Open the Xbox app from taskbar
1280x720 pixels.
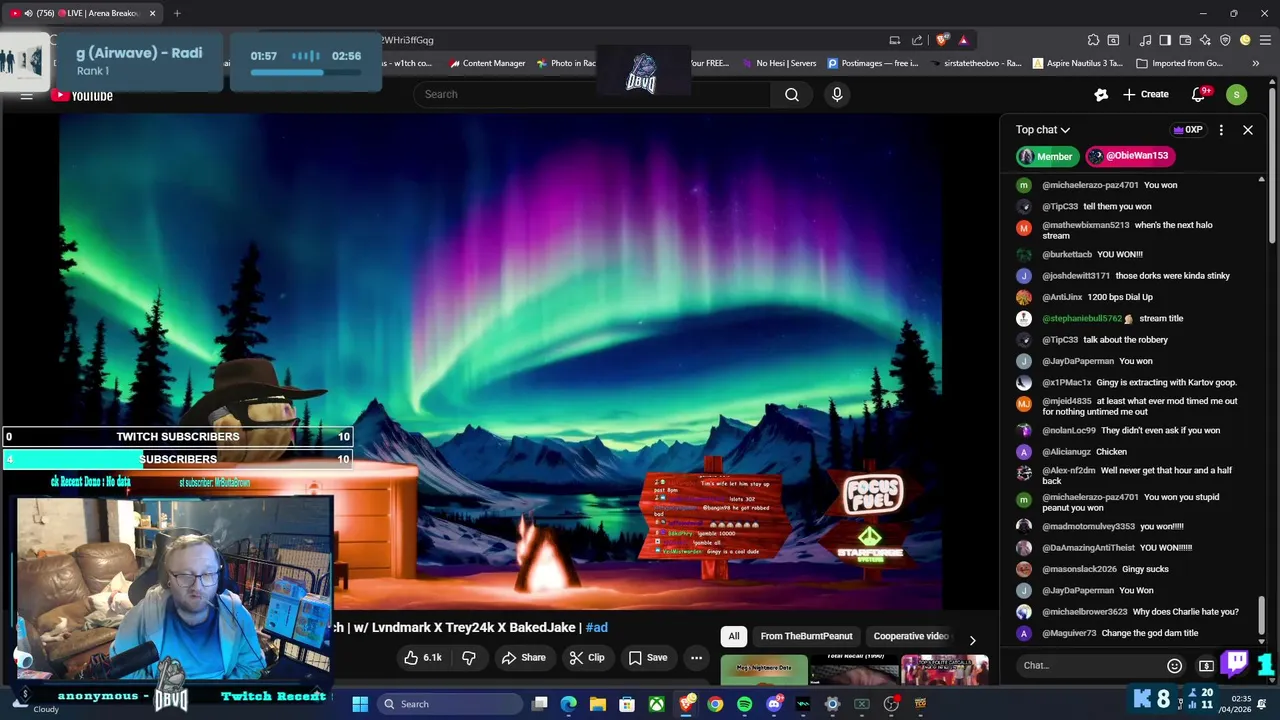(x=656, y=704)
